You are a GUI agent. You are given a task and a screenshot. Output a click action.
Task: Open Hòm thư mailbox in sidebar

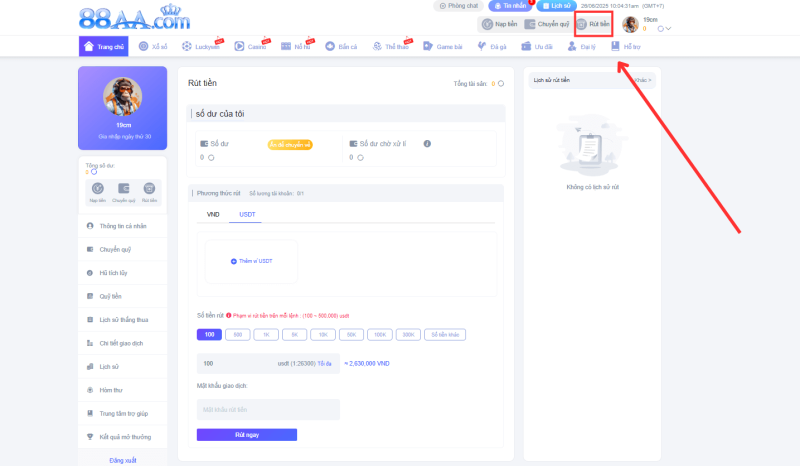coord(122,390)
